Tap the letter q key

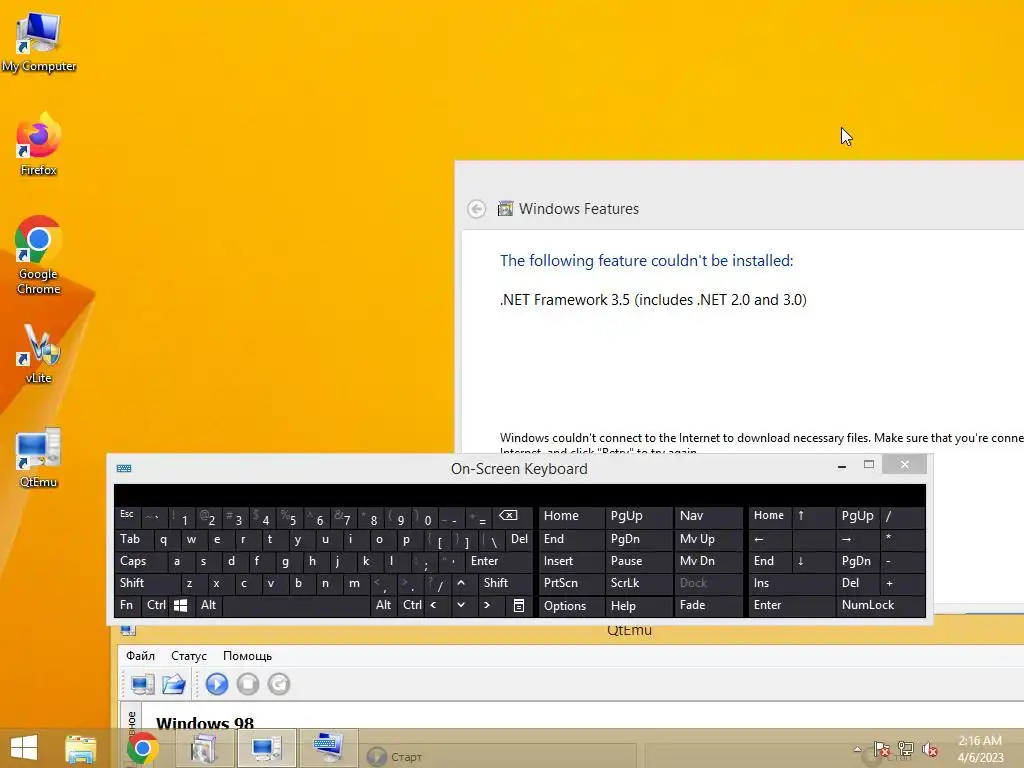(x=164, y=539)
